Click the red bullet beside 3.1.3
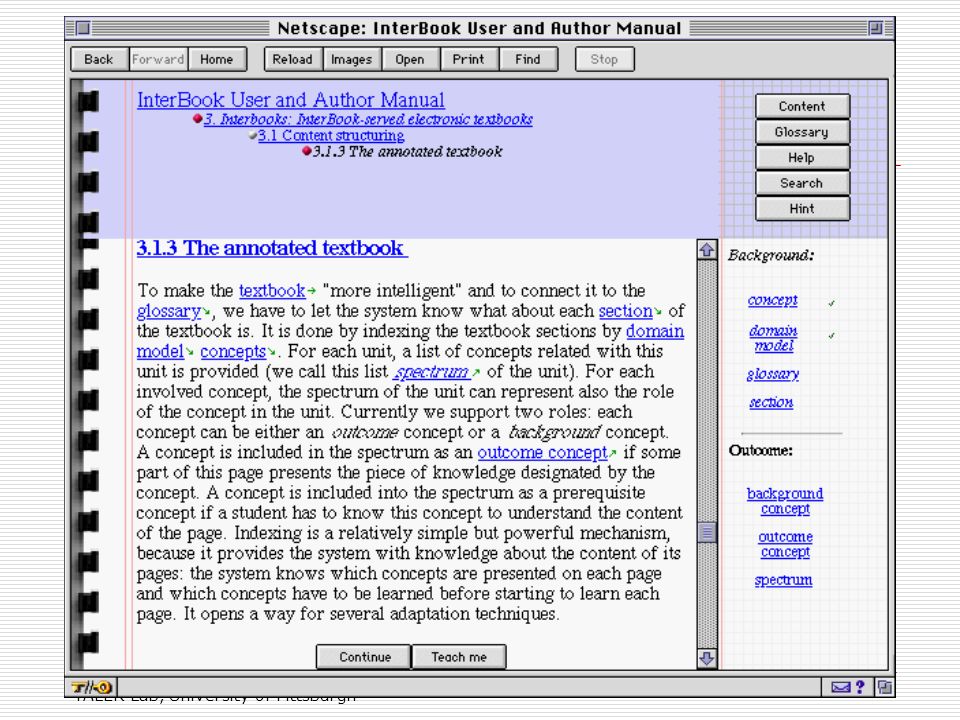This screenshot has height=720, width=960. click(307, 151)
